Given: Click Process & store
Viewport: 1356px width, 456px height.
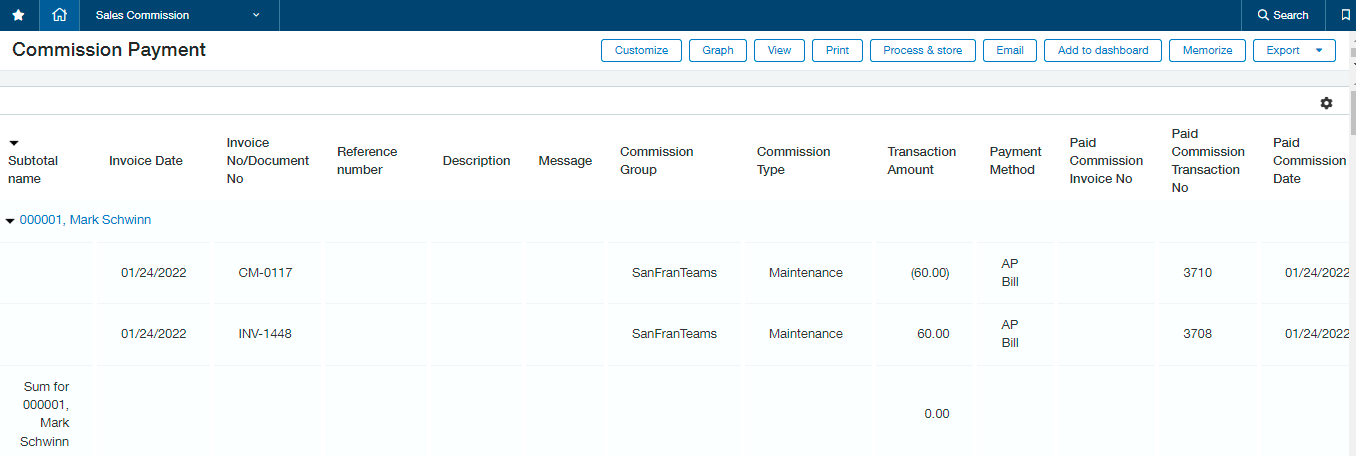Looking at the screenshot, I should 923,50.
